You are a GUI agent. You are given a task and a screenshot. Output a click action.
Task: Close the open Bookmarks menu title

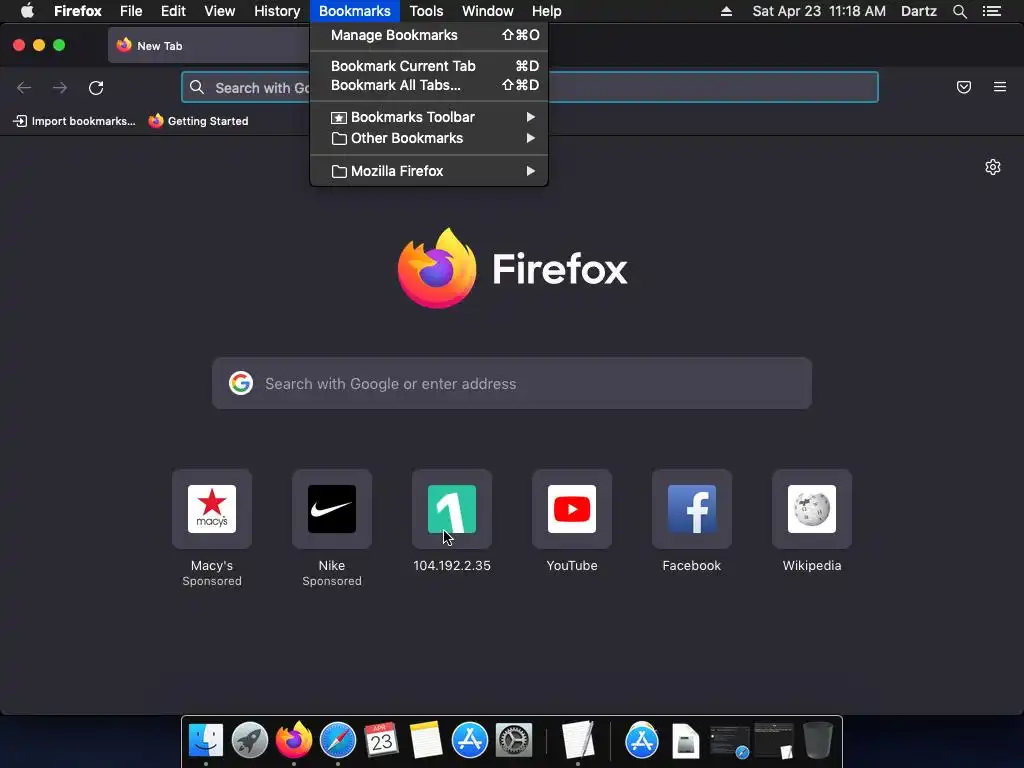[355, 11]
